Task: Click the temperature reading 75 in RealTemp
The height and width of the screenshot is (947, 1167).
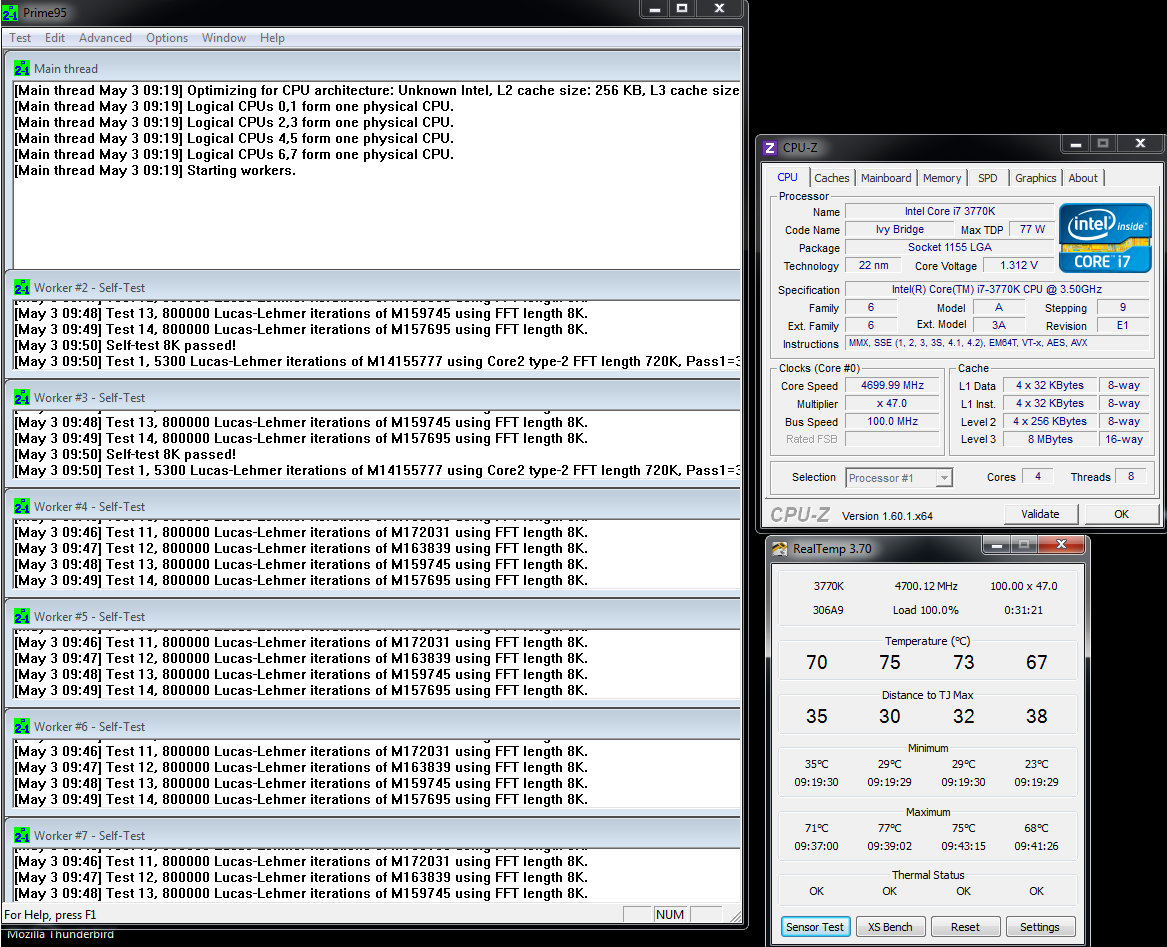Action: pos(890,662)
